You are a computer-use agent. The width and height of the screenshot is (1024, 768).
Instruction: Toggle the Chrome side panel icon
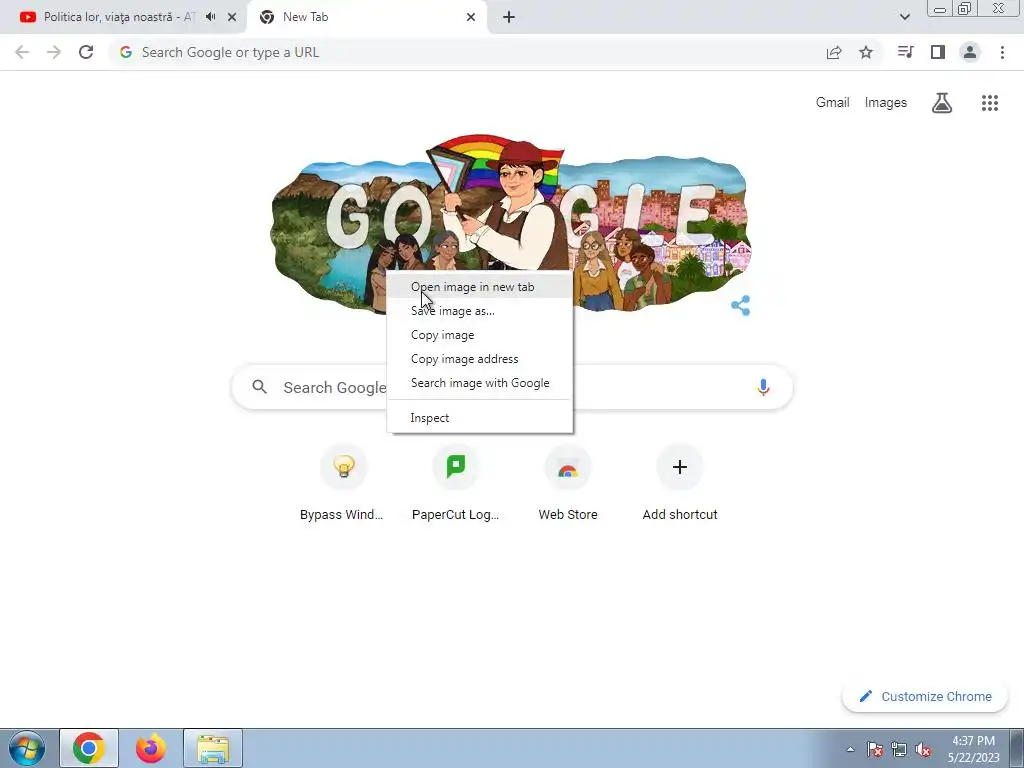938,52
